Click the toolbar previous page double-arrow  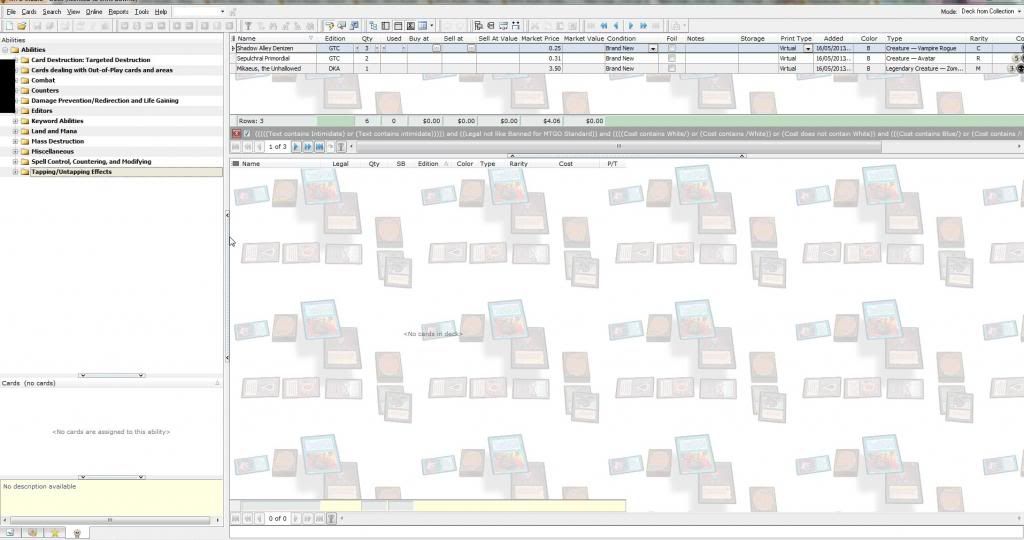coord(604,26)
